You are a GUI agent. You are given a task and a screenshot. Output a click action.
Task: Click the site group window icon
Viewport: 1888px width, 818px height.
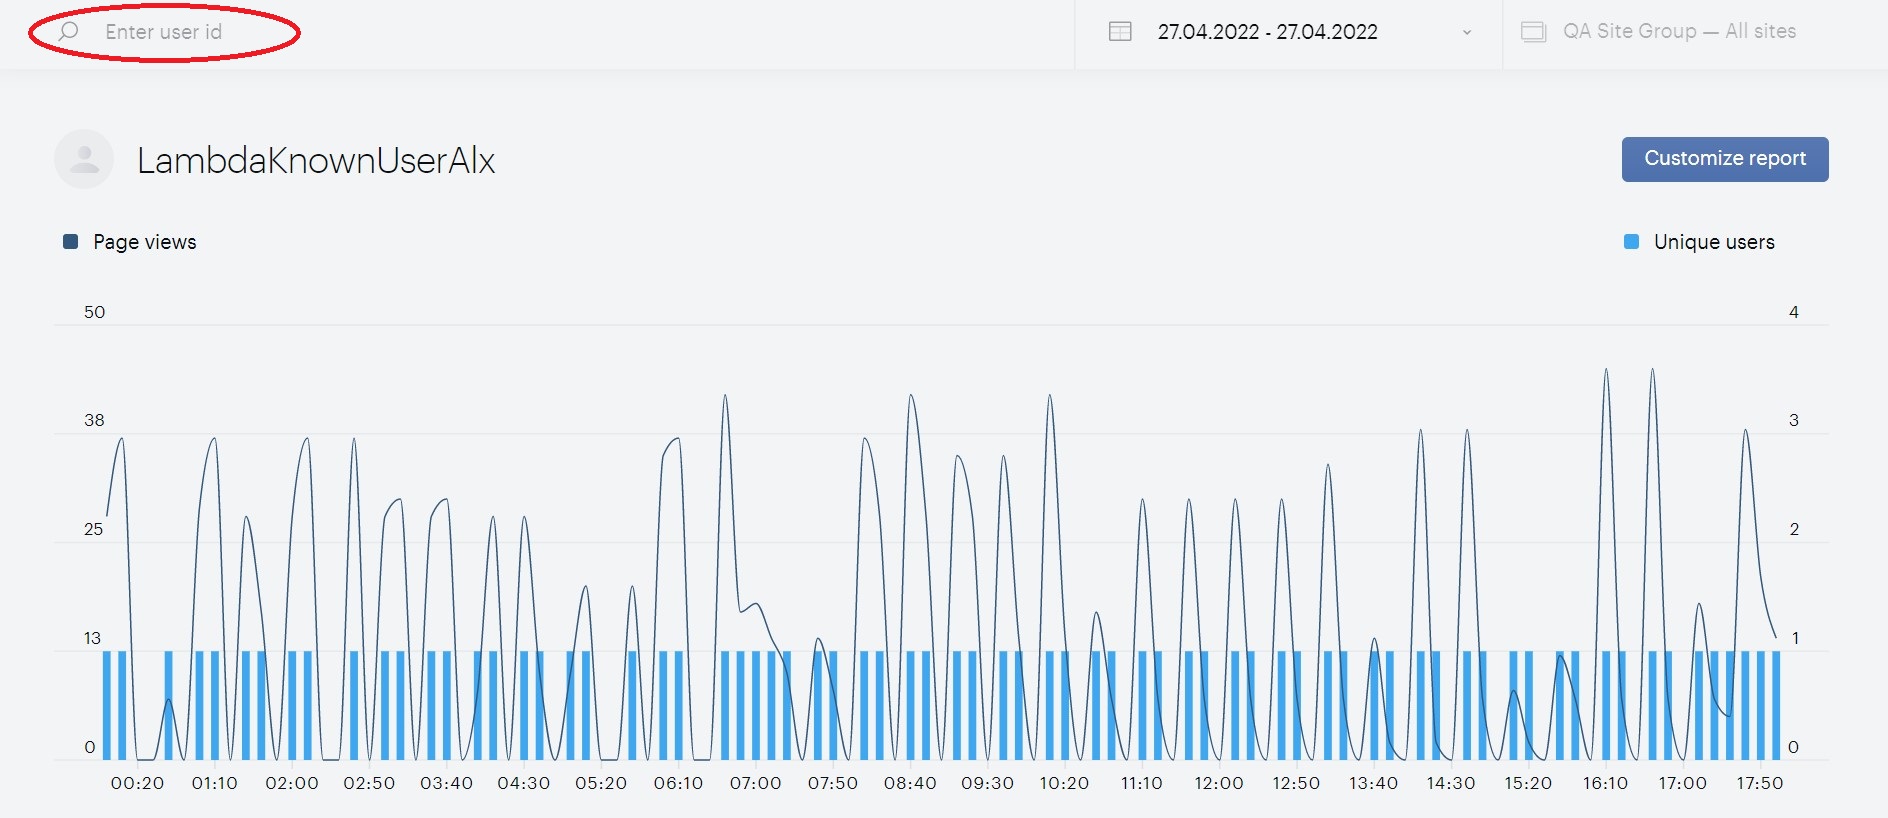(x=1533, y=32)
